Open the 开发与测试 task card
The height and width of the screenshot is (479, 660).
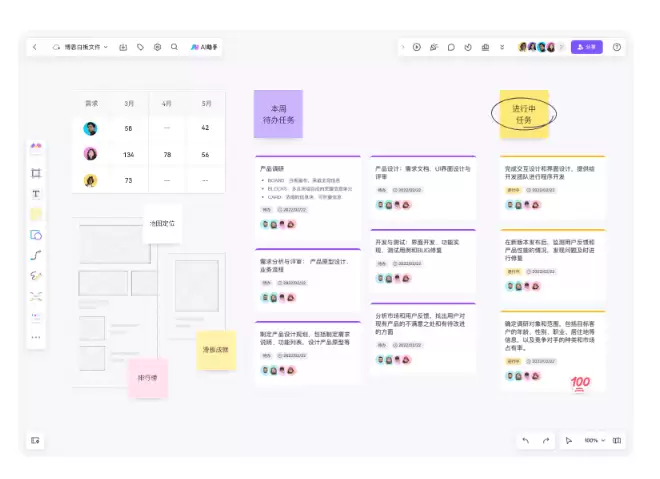(x=423, y=261)
